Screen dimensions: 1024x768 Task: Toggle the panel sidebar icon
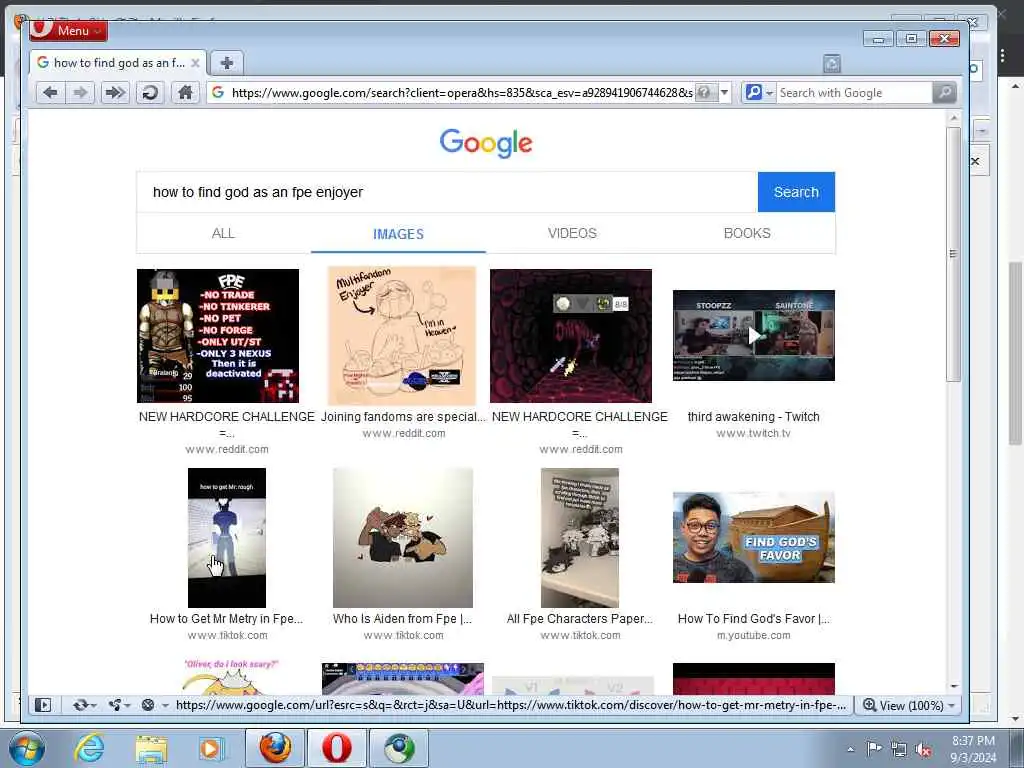[43, 705]
